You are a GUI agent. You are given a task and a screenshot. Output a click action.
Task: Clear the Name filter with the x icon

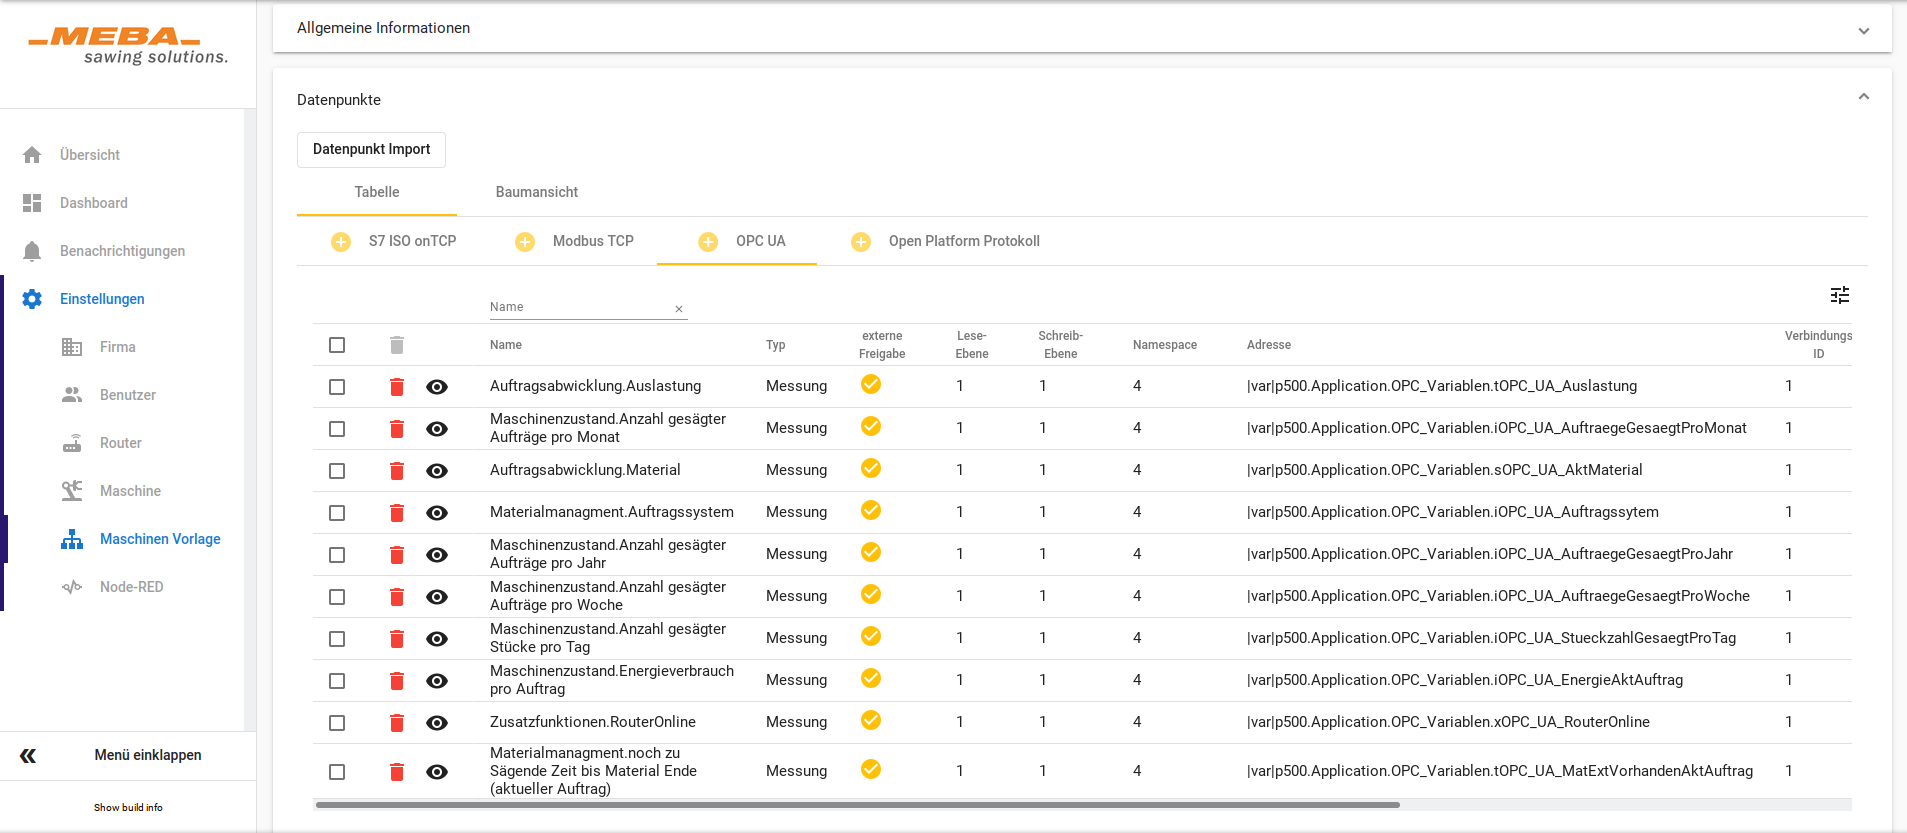679,309
